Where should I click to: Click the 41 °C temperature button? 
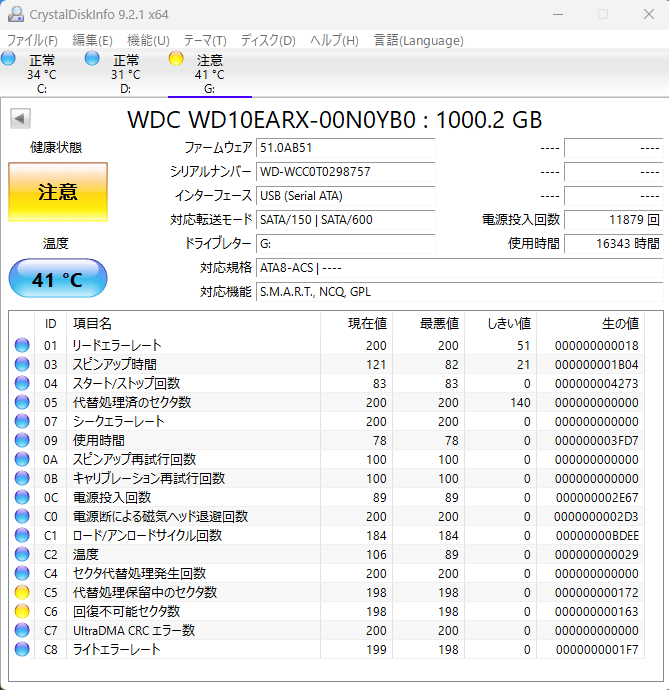(x=58, y=279)
